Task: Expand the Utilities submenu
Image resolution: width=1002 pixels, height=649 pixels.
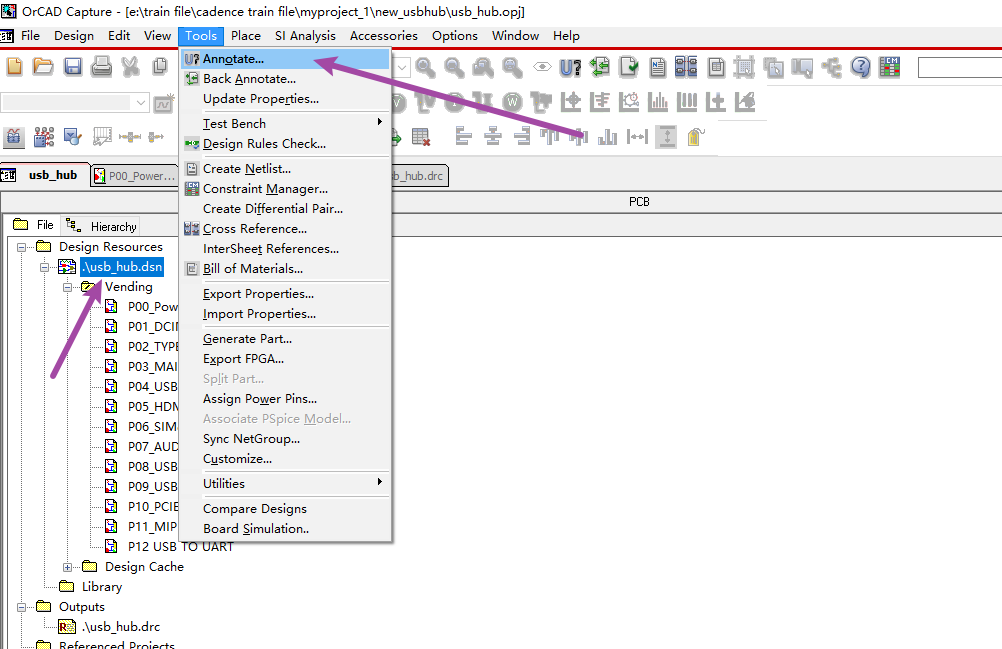Action: pyautogui.click(x=286, y=484)
